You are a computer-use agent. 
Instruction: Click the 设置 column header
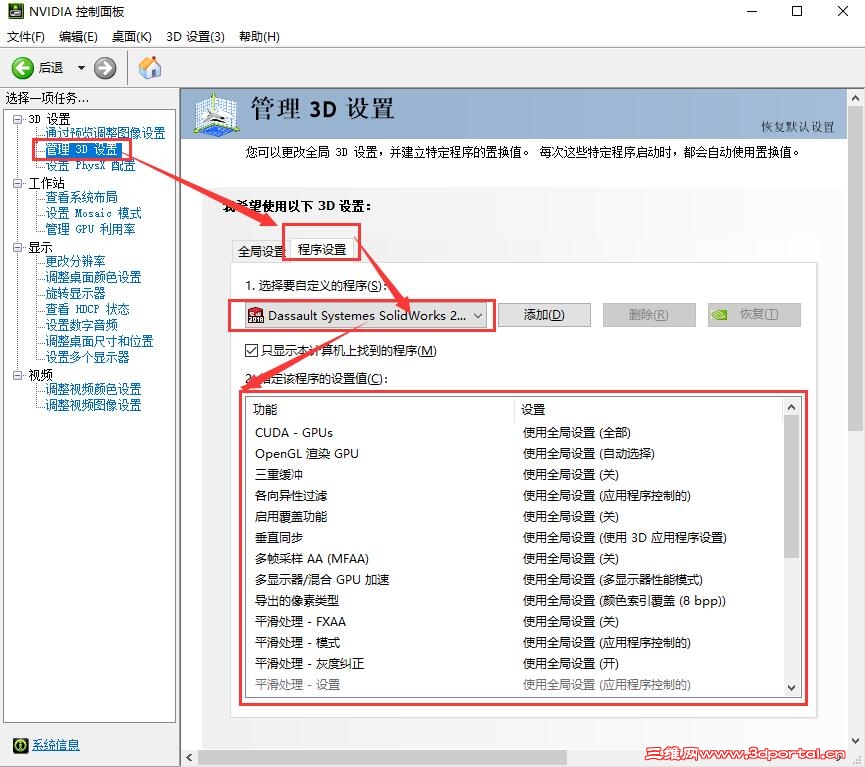(x=648, y=409)
